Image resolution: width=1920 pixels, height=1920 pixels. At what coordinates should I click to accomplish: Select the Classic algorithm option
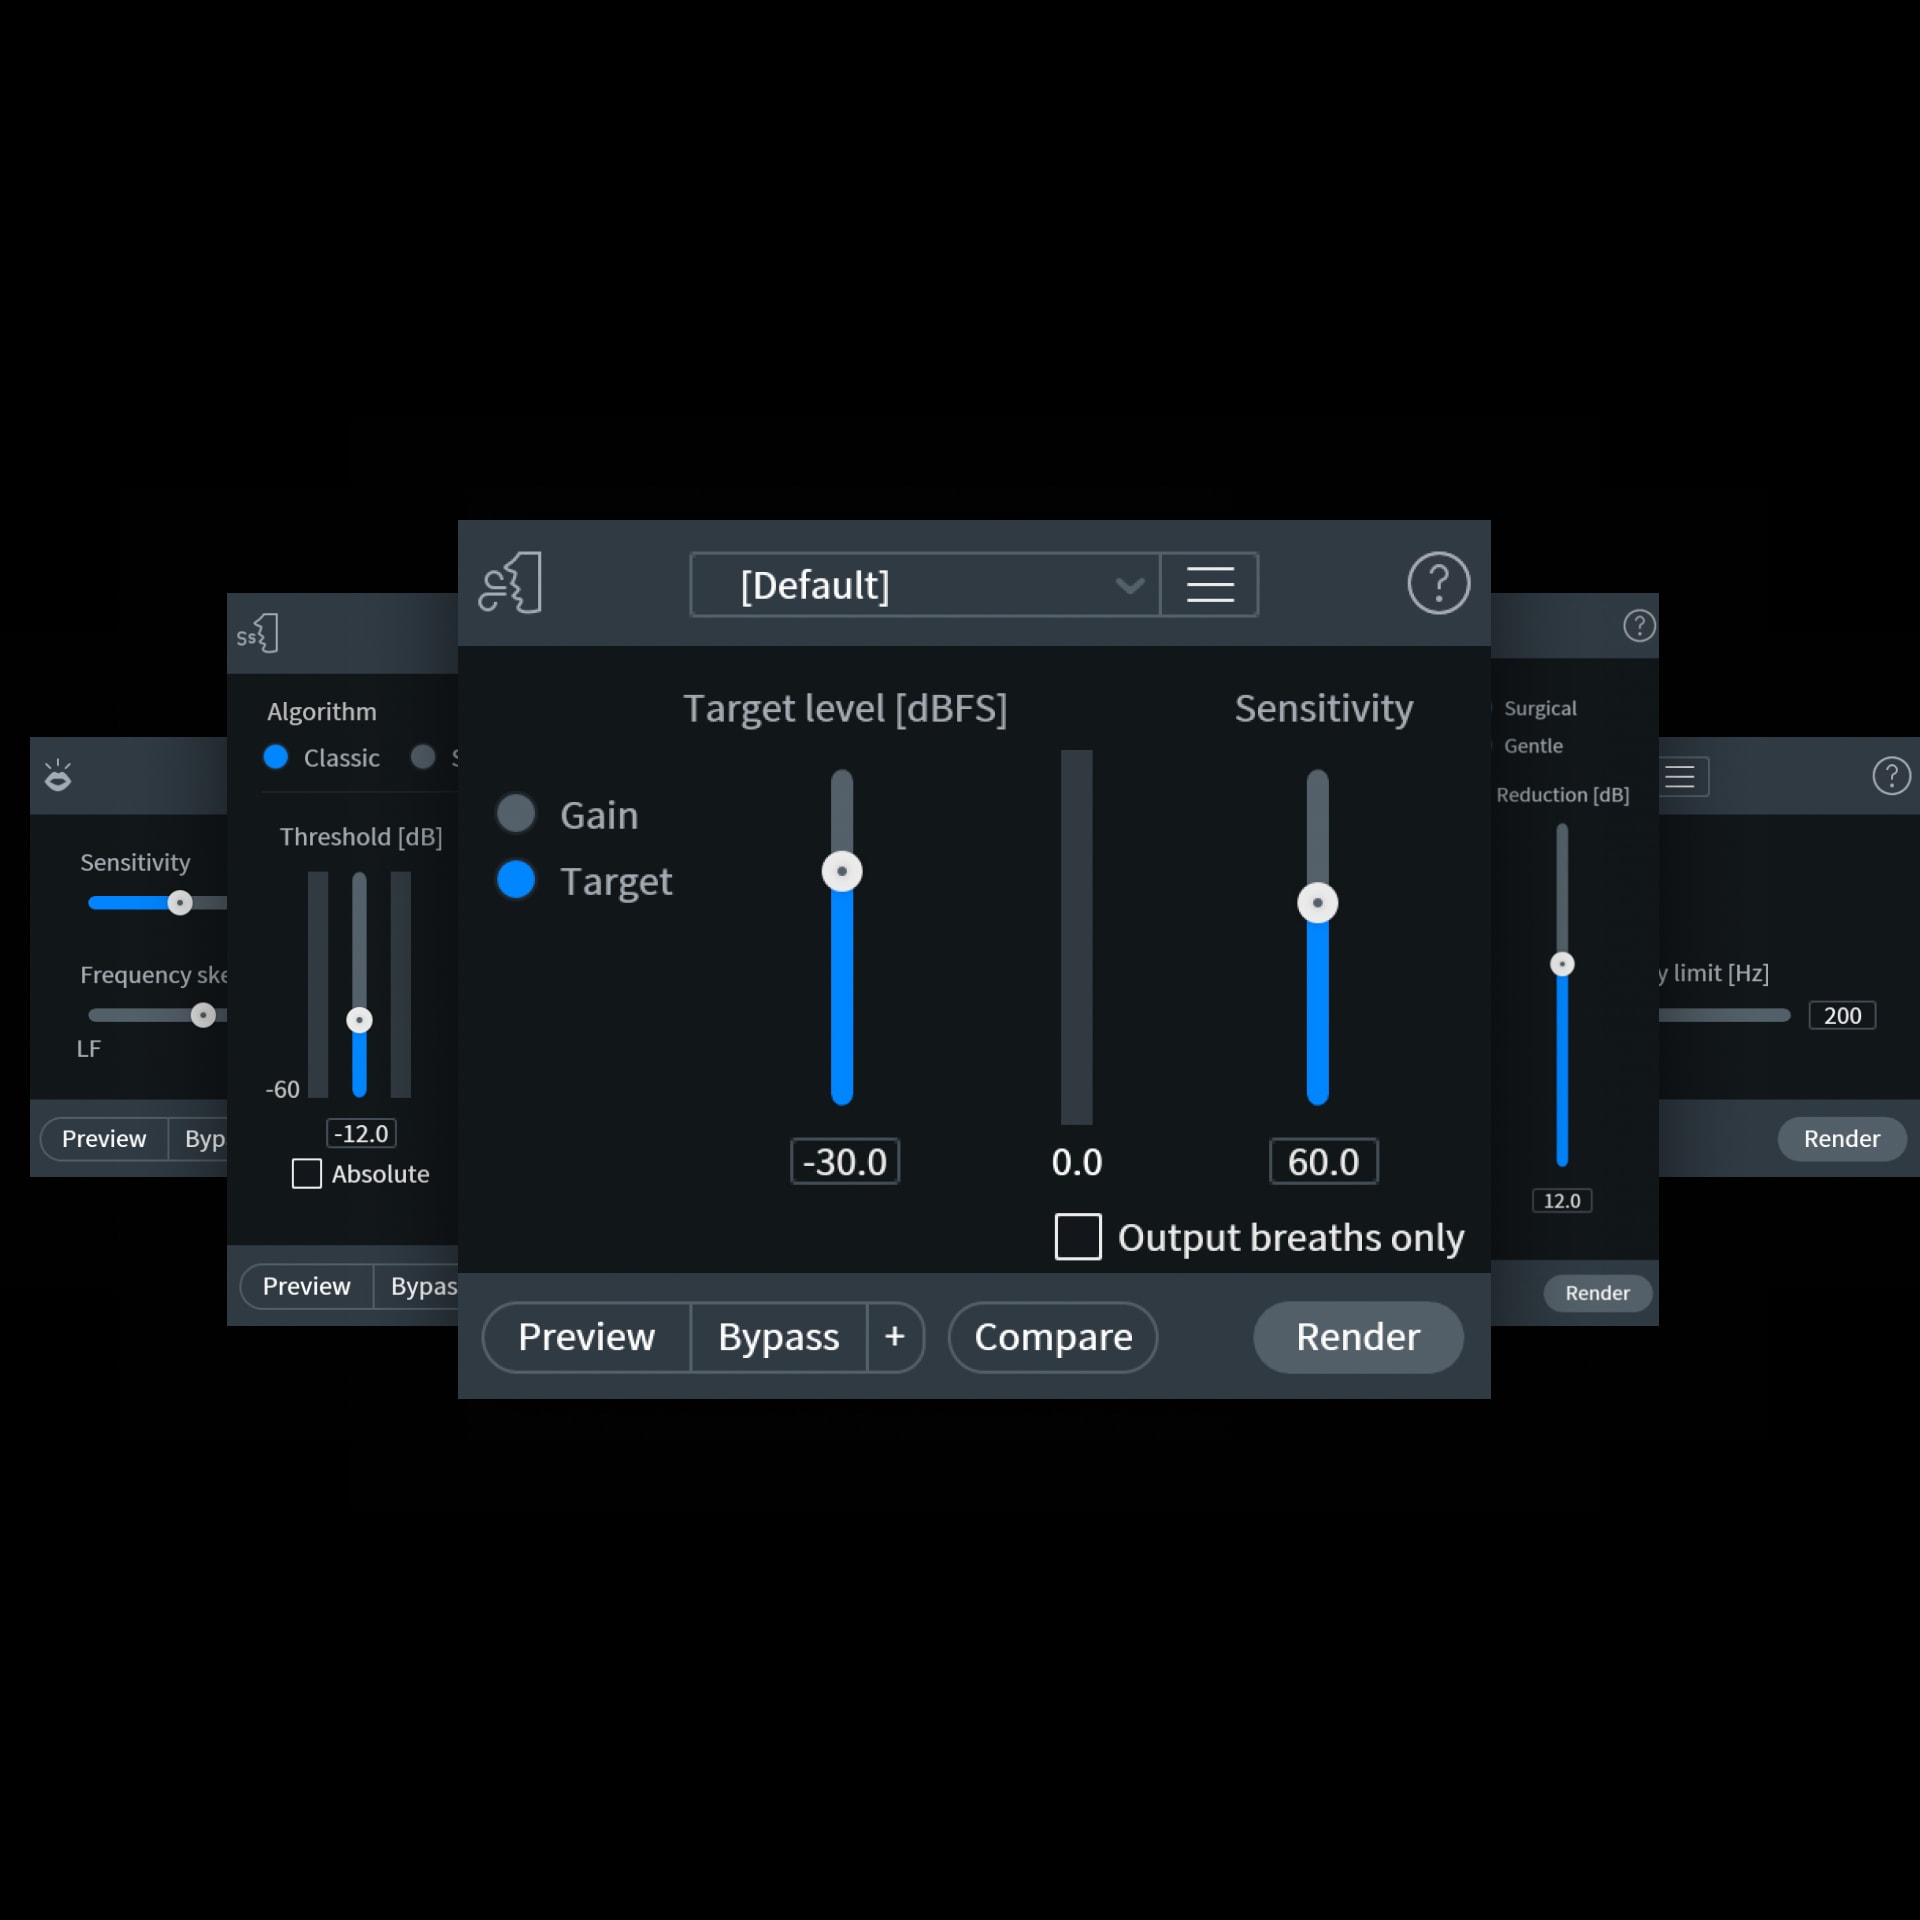tap(275, 757)
